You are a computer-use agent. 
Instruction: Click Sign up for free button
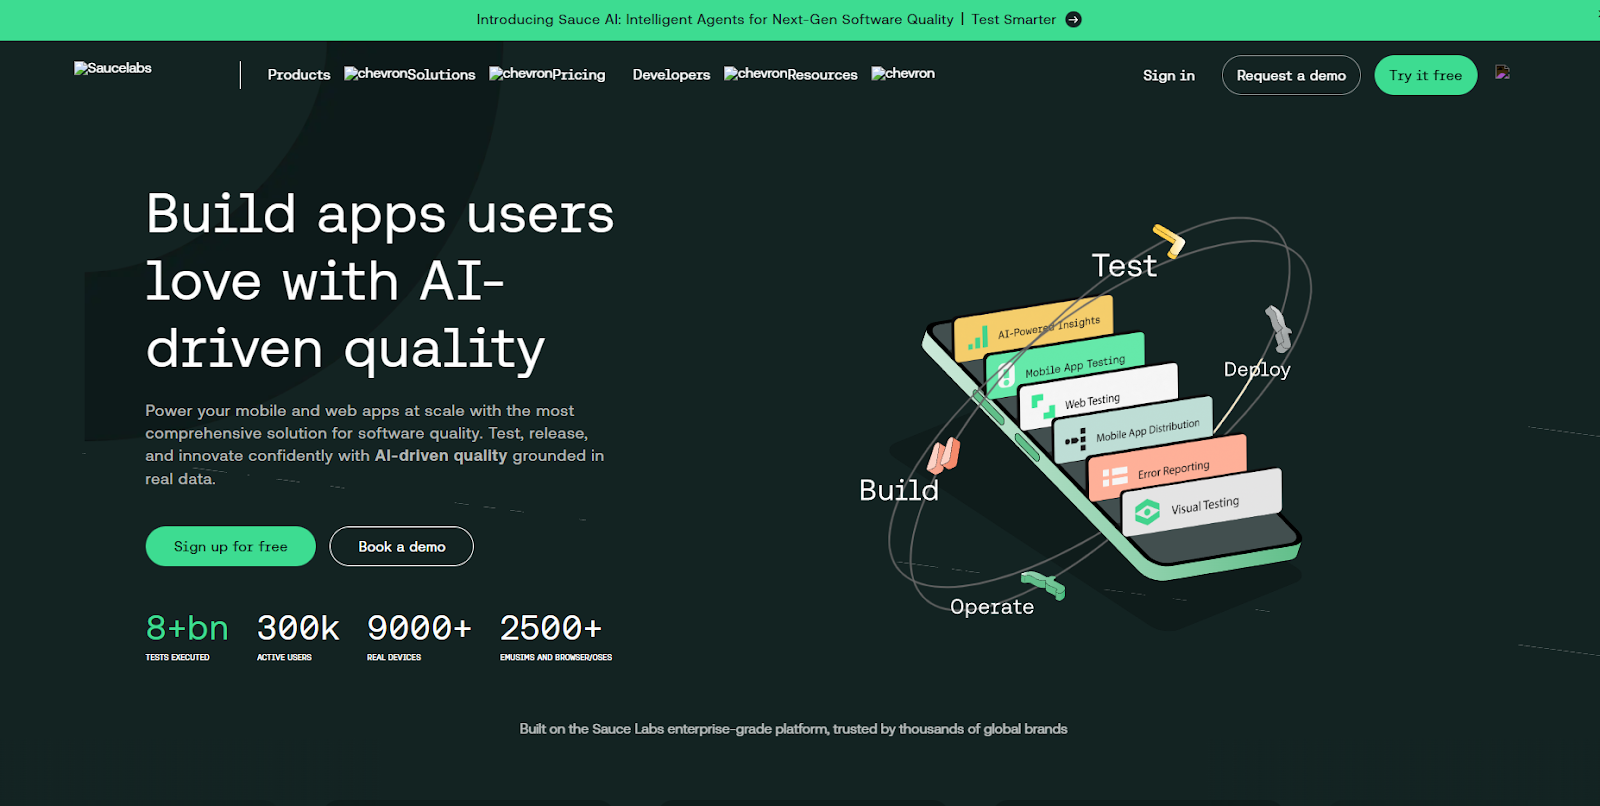[231, 546]
